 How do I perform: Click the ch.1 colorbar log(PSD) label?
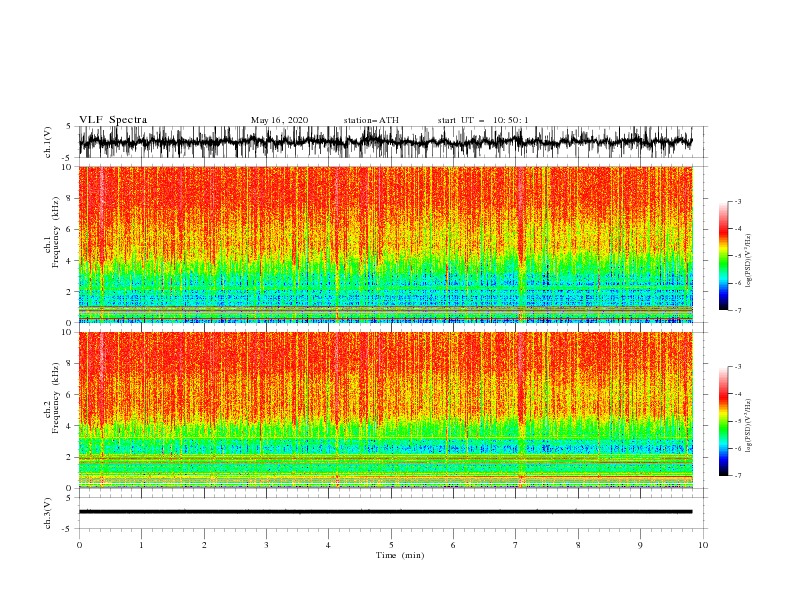[748, 261]
